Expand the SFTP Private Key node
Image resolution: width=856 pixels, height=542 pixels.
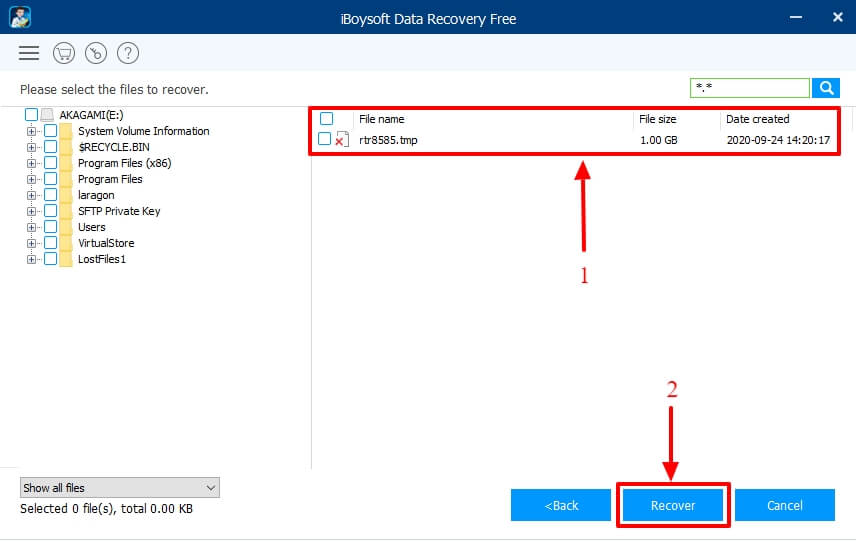click(x=32, y=211)
